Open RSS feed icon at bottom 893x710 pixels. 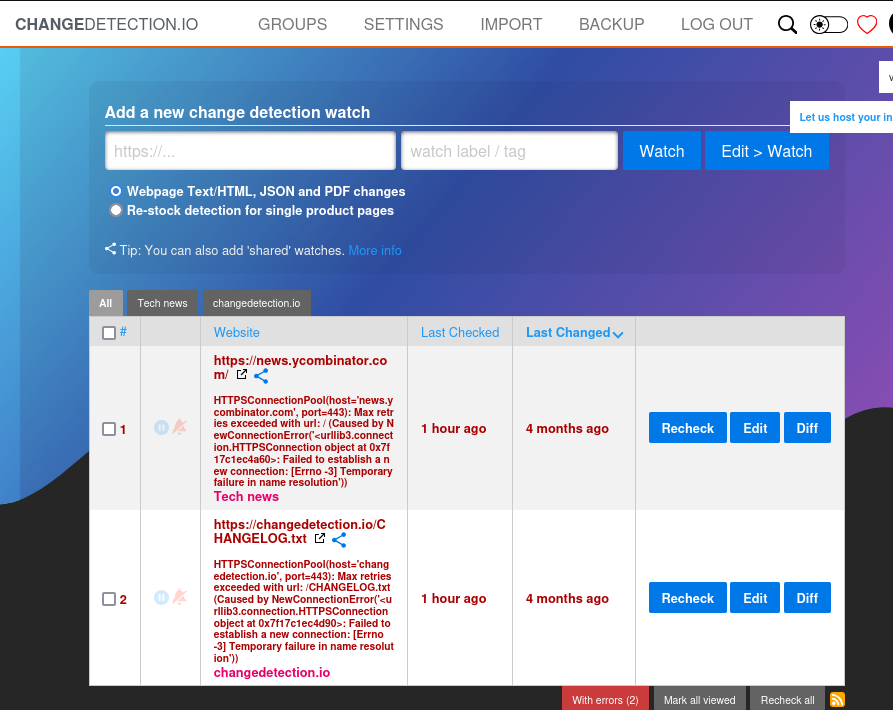(837, 700)
